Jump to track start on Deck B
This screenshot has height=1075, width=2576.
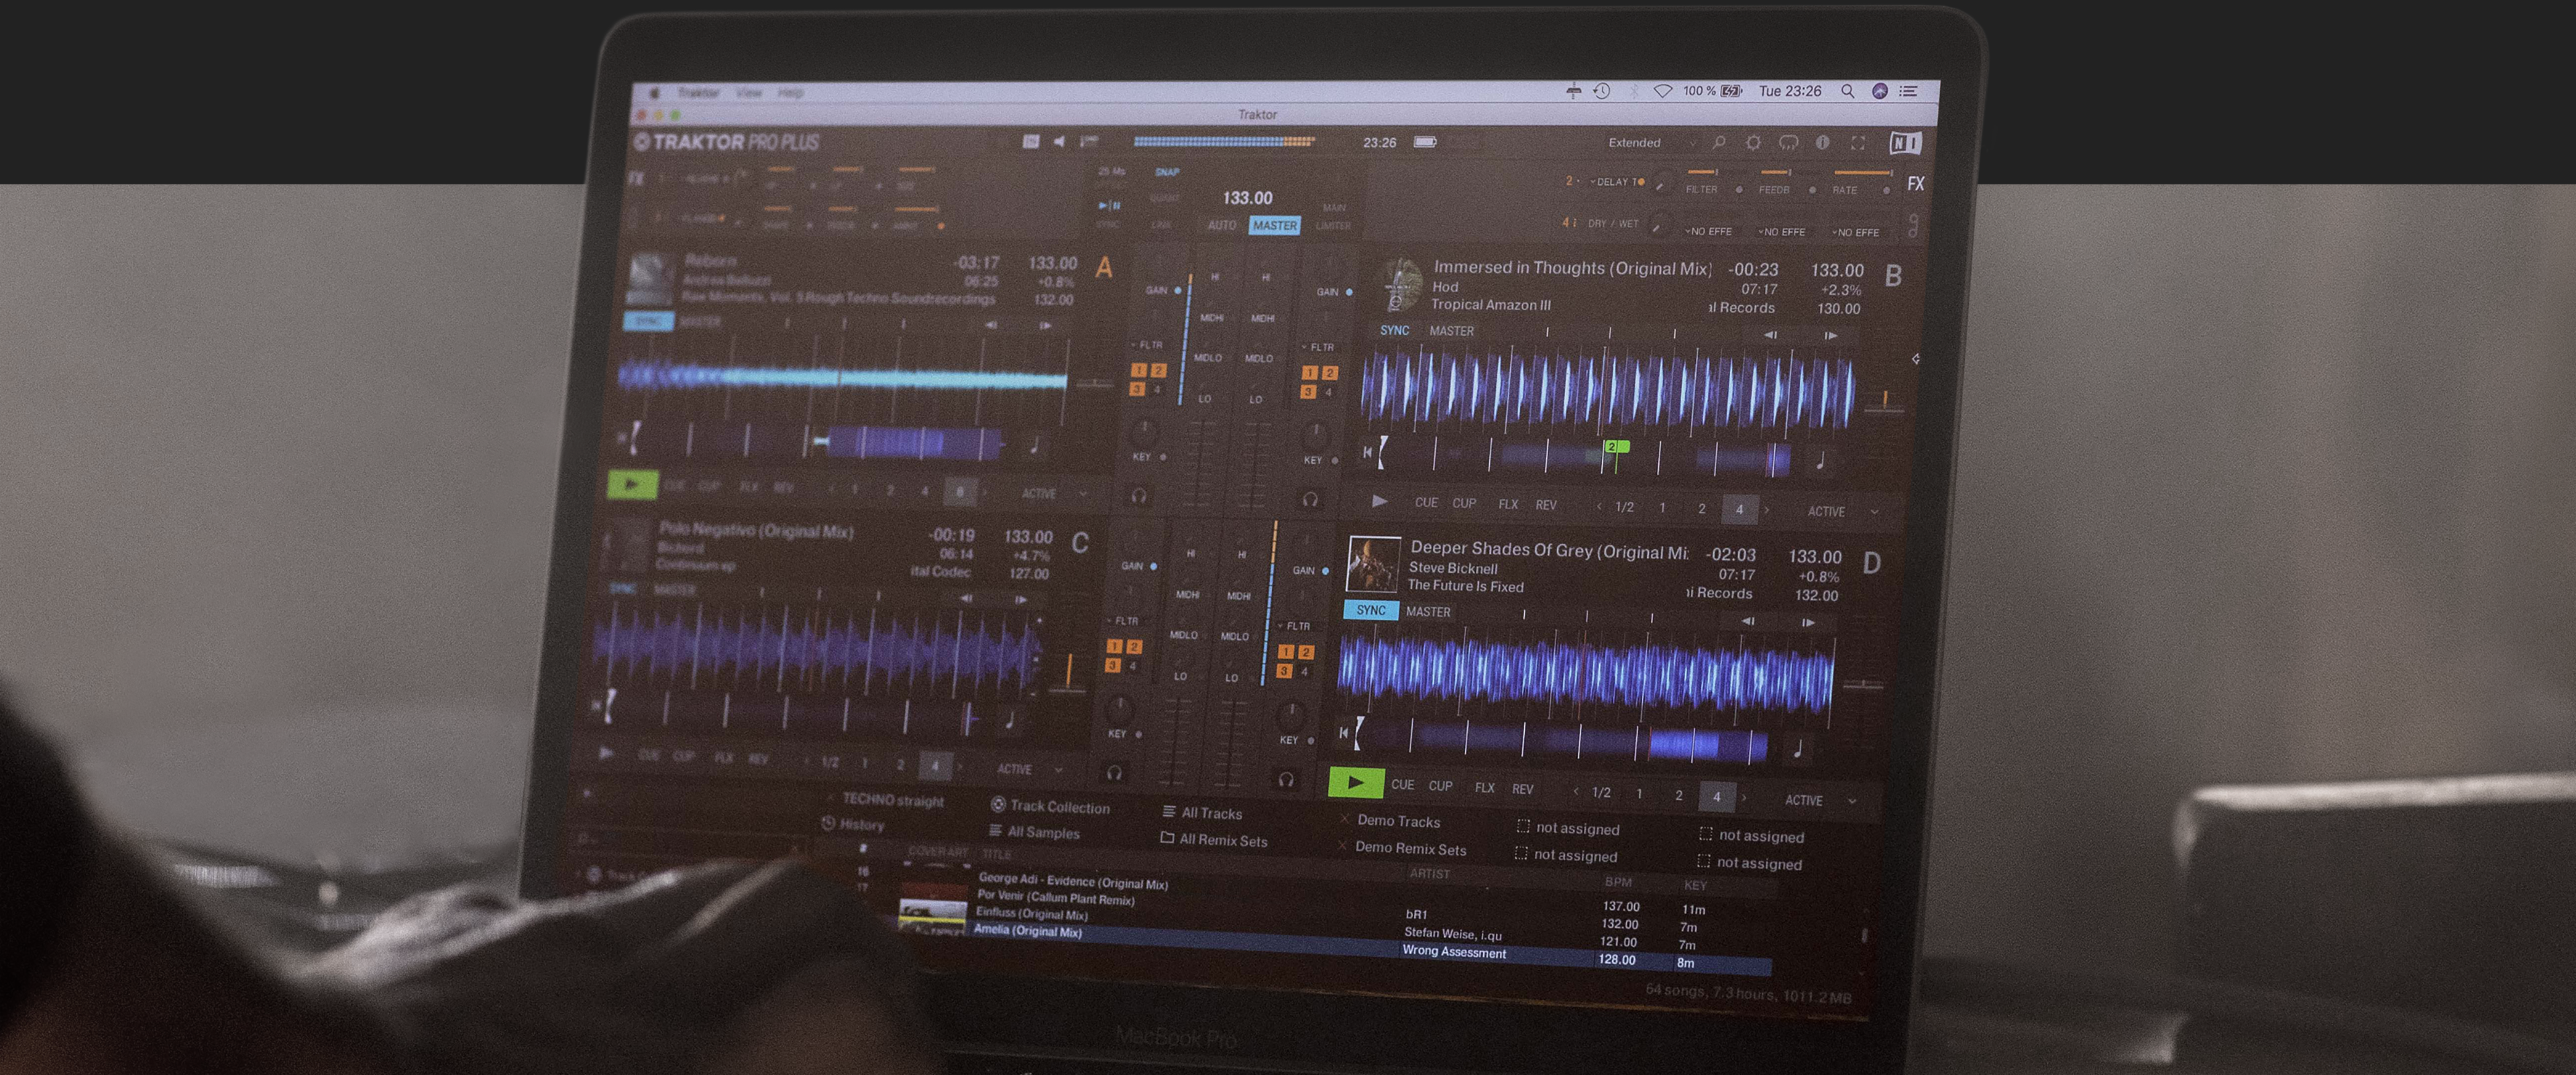pyautogui.click(x=1368, y=452)
